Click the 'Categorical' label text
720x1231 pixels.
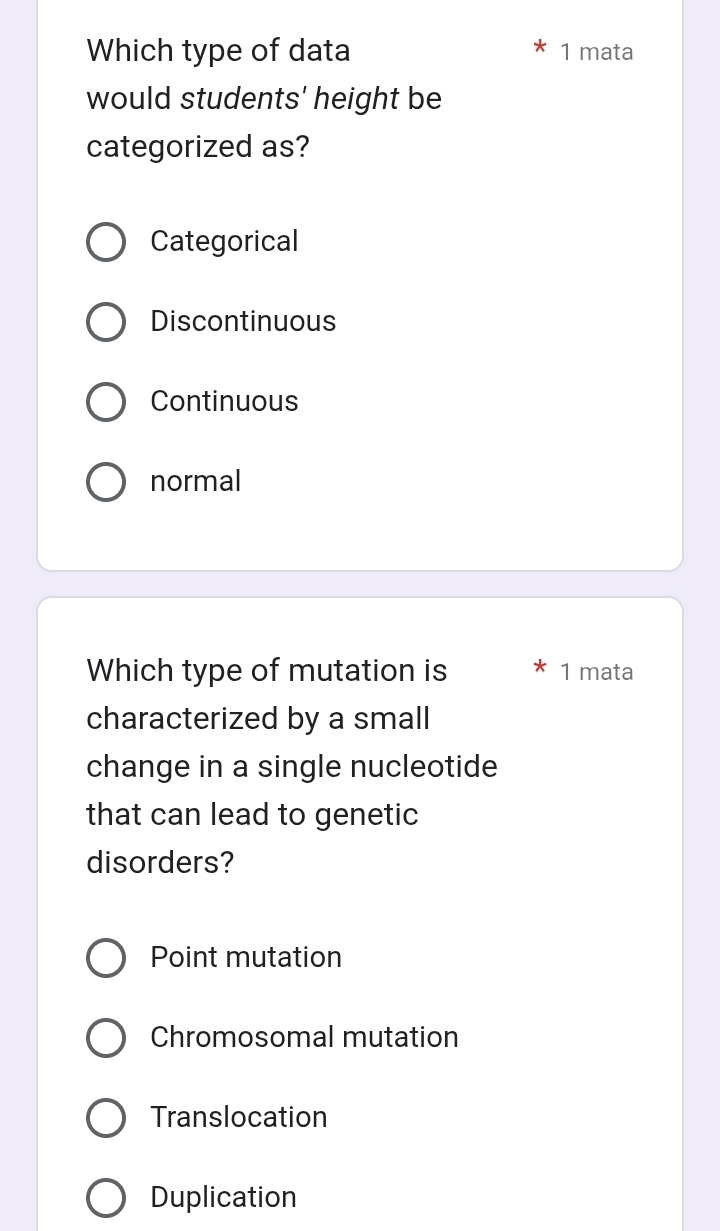click(224, 242)
